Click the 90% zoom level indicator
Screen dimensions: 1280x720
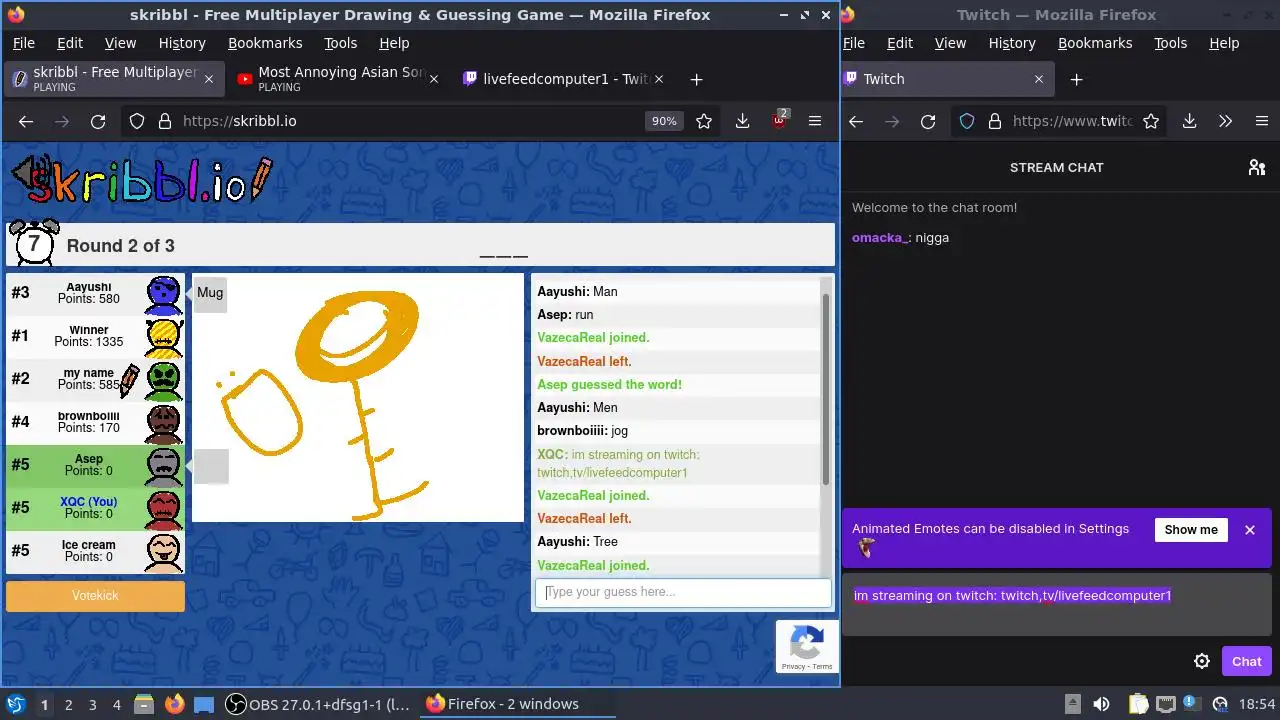coord(664,121)
